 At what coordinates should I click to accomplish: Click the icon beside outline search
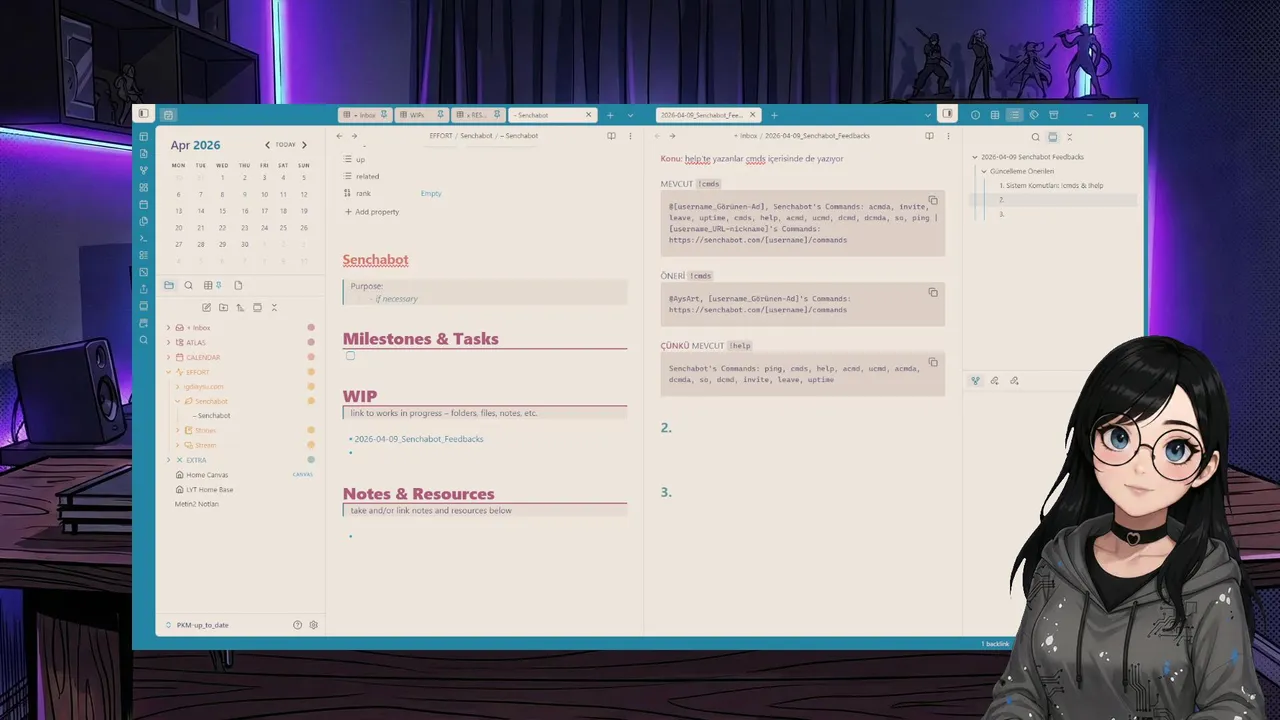(1052, 137)
